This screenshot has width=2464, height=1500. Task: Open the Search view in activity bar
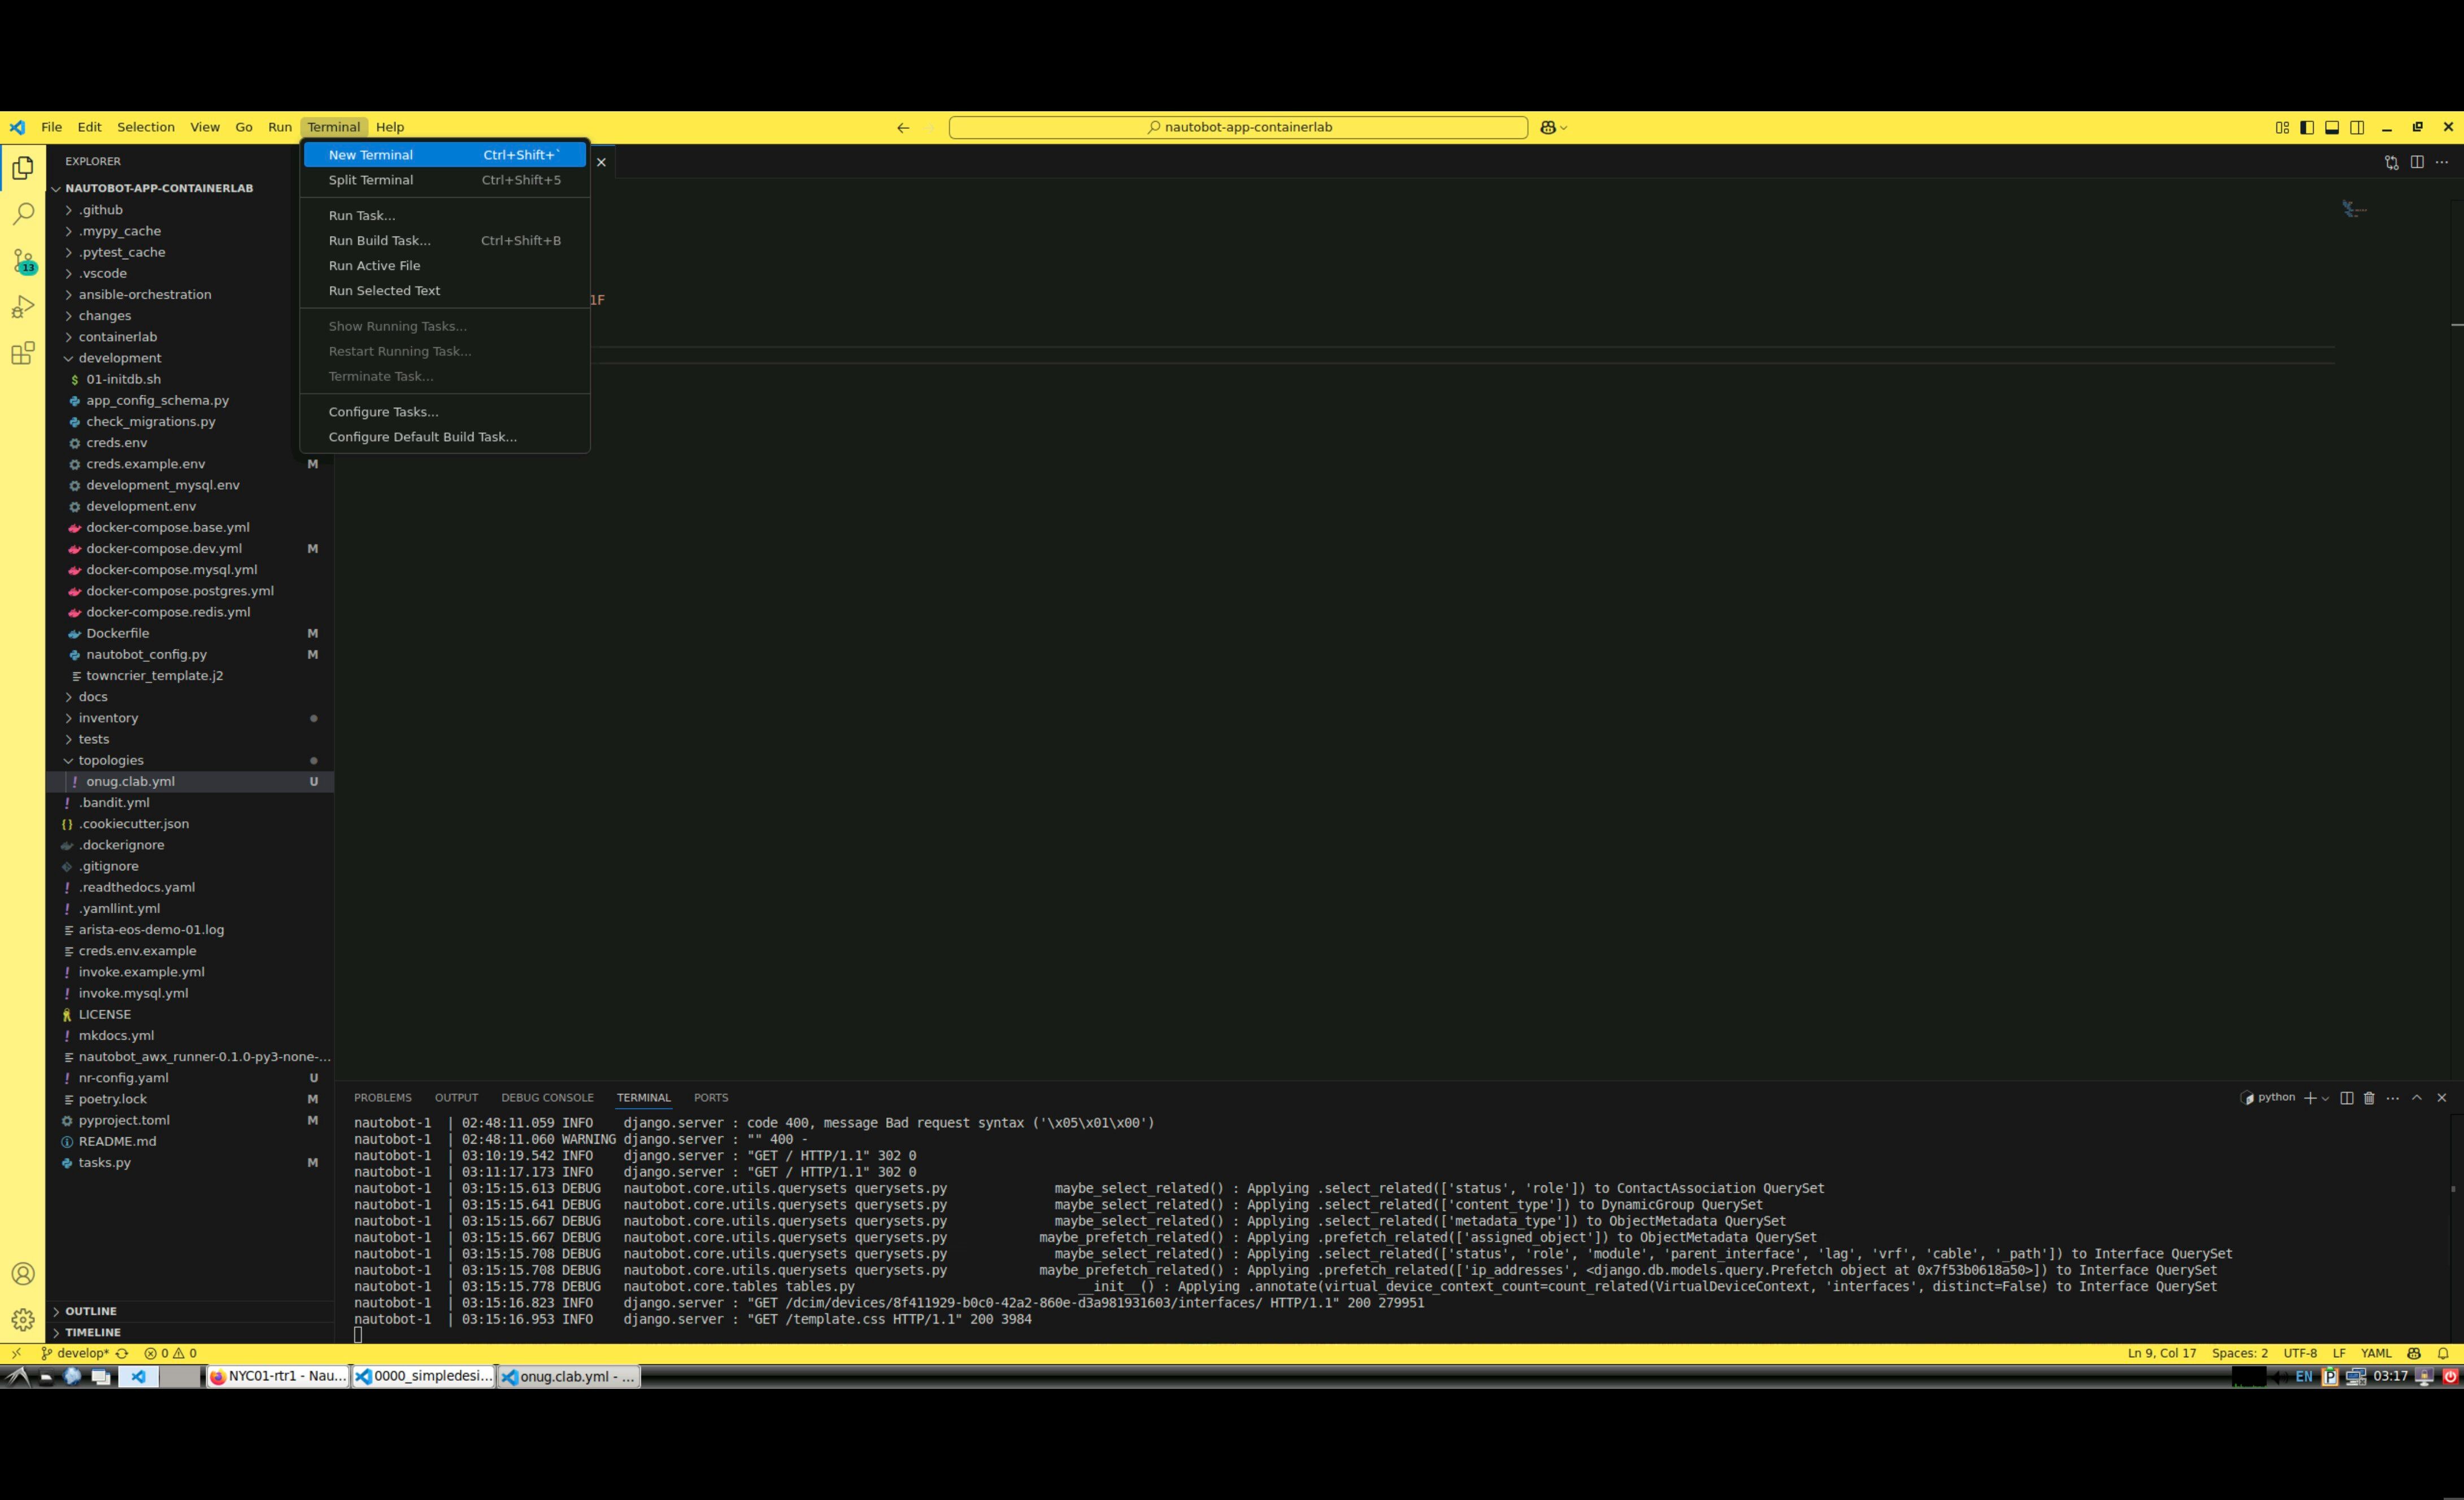pyautogui.click(x=23, y=214)
